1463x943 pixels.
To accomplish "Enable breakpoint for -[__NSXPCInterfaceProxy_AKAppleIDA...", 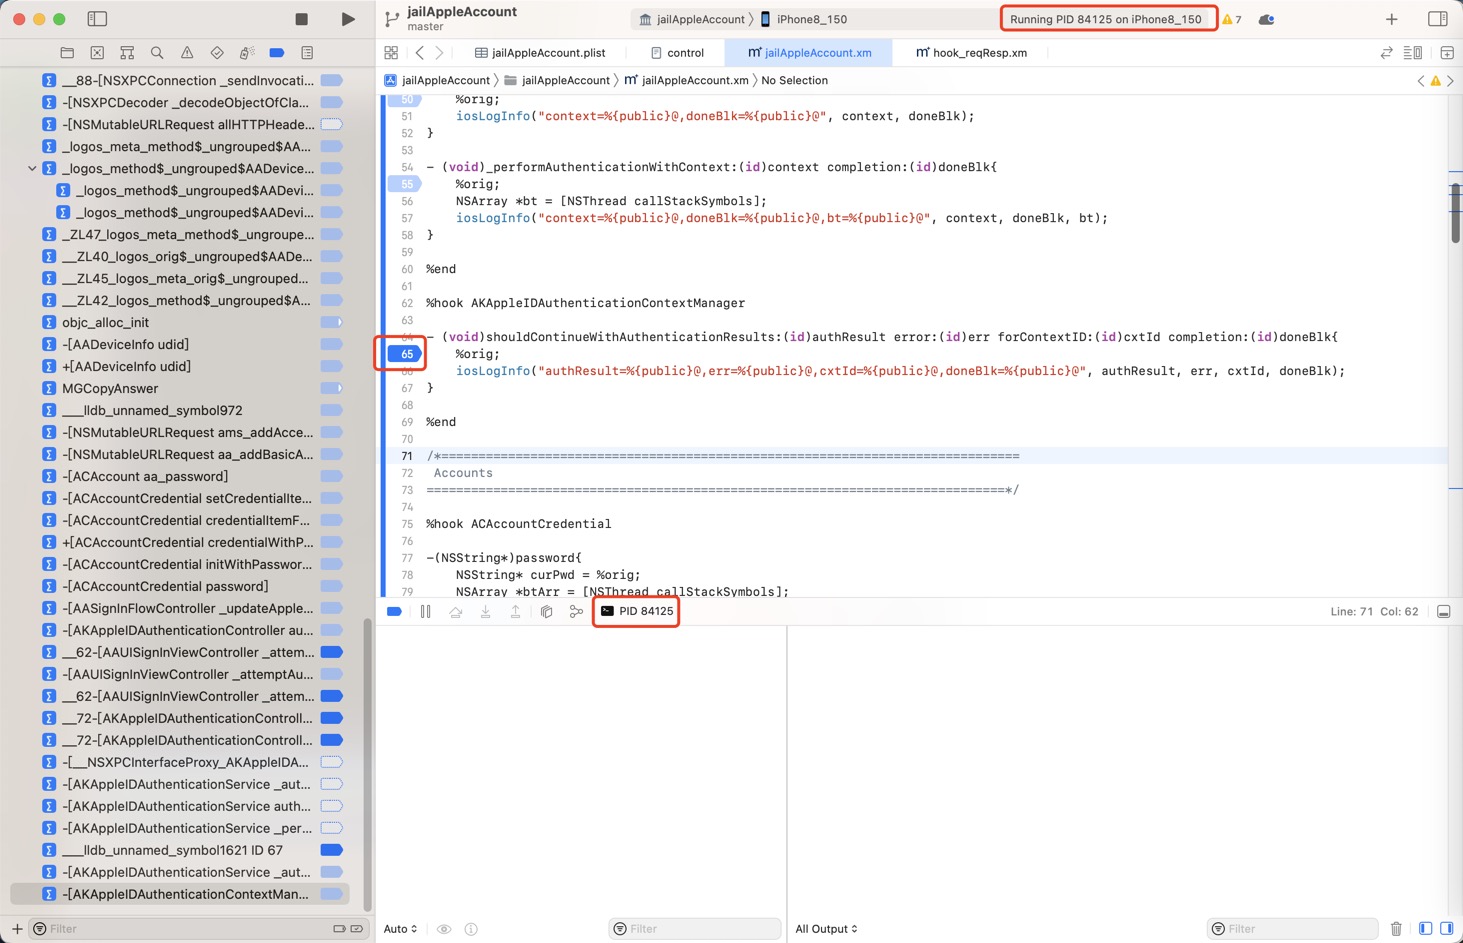I will point(331,762).
